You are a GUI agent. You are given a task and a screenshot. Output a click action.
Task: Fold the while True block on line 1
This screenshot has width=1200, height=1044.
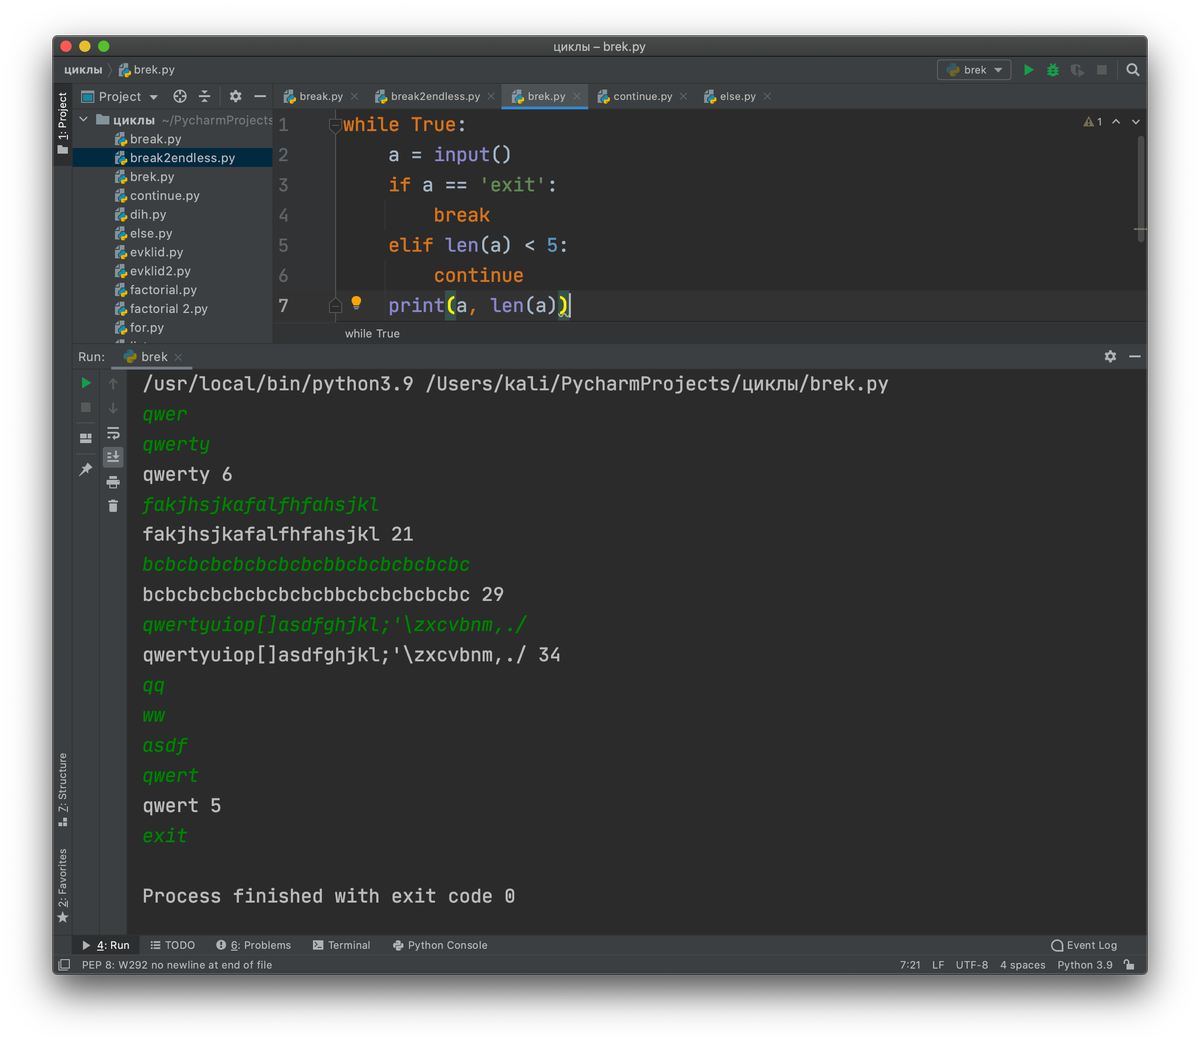point(335,125)
